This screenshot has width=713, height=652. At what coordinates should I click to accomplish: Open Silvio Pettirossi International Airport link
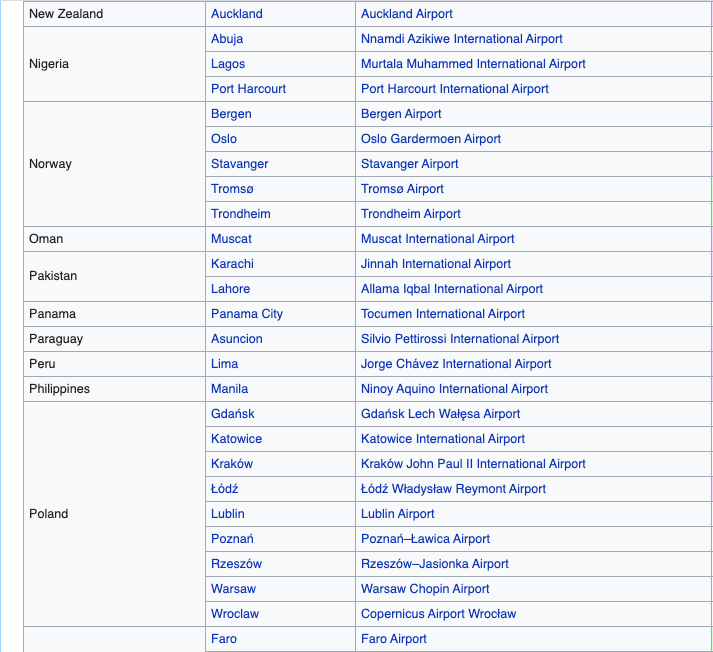[x=459, y=339]
